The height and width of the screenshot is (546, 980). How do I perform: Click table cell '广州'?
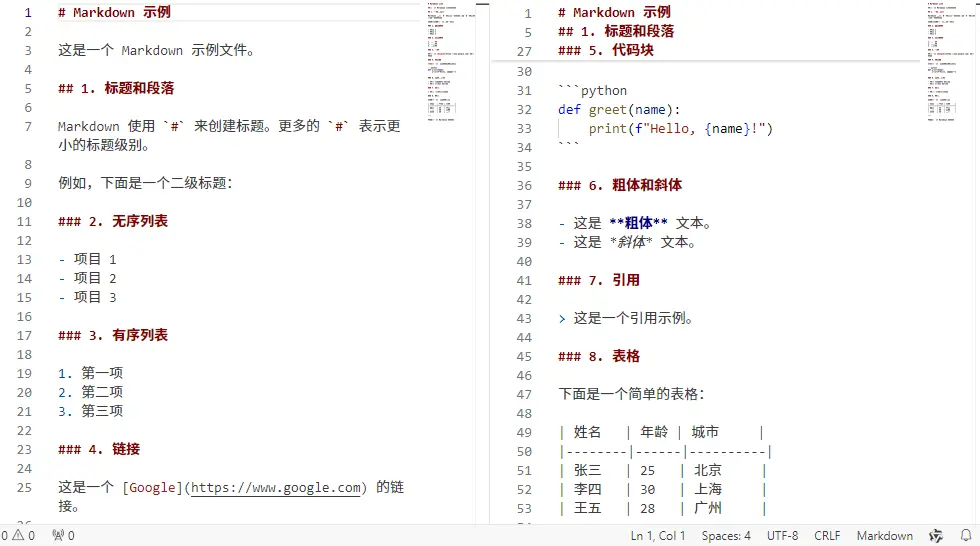point(708,509)
